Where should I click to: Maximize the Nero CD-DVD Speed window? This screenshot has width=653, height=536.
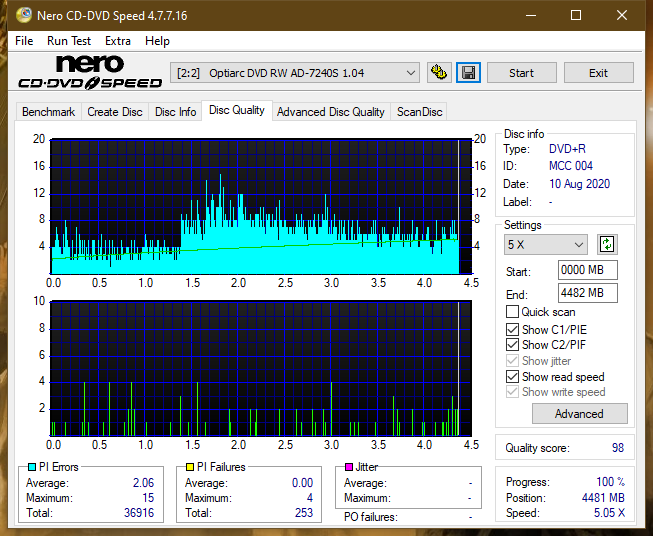[x=576, y=15]
